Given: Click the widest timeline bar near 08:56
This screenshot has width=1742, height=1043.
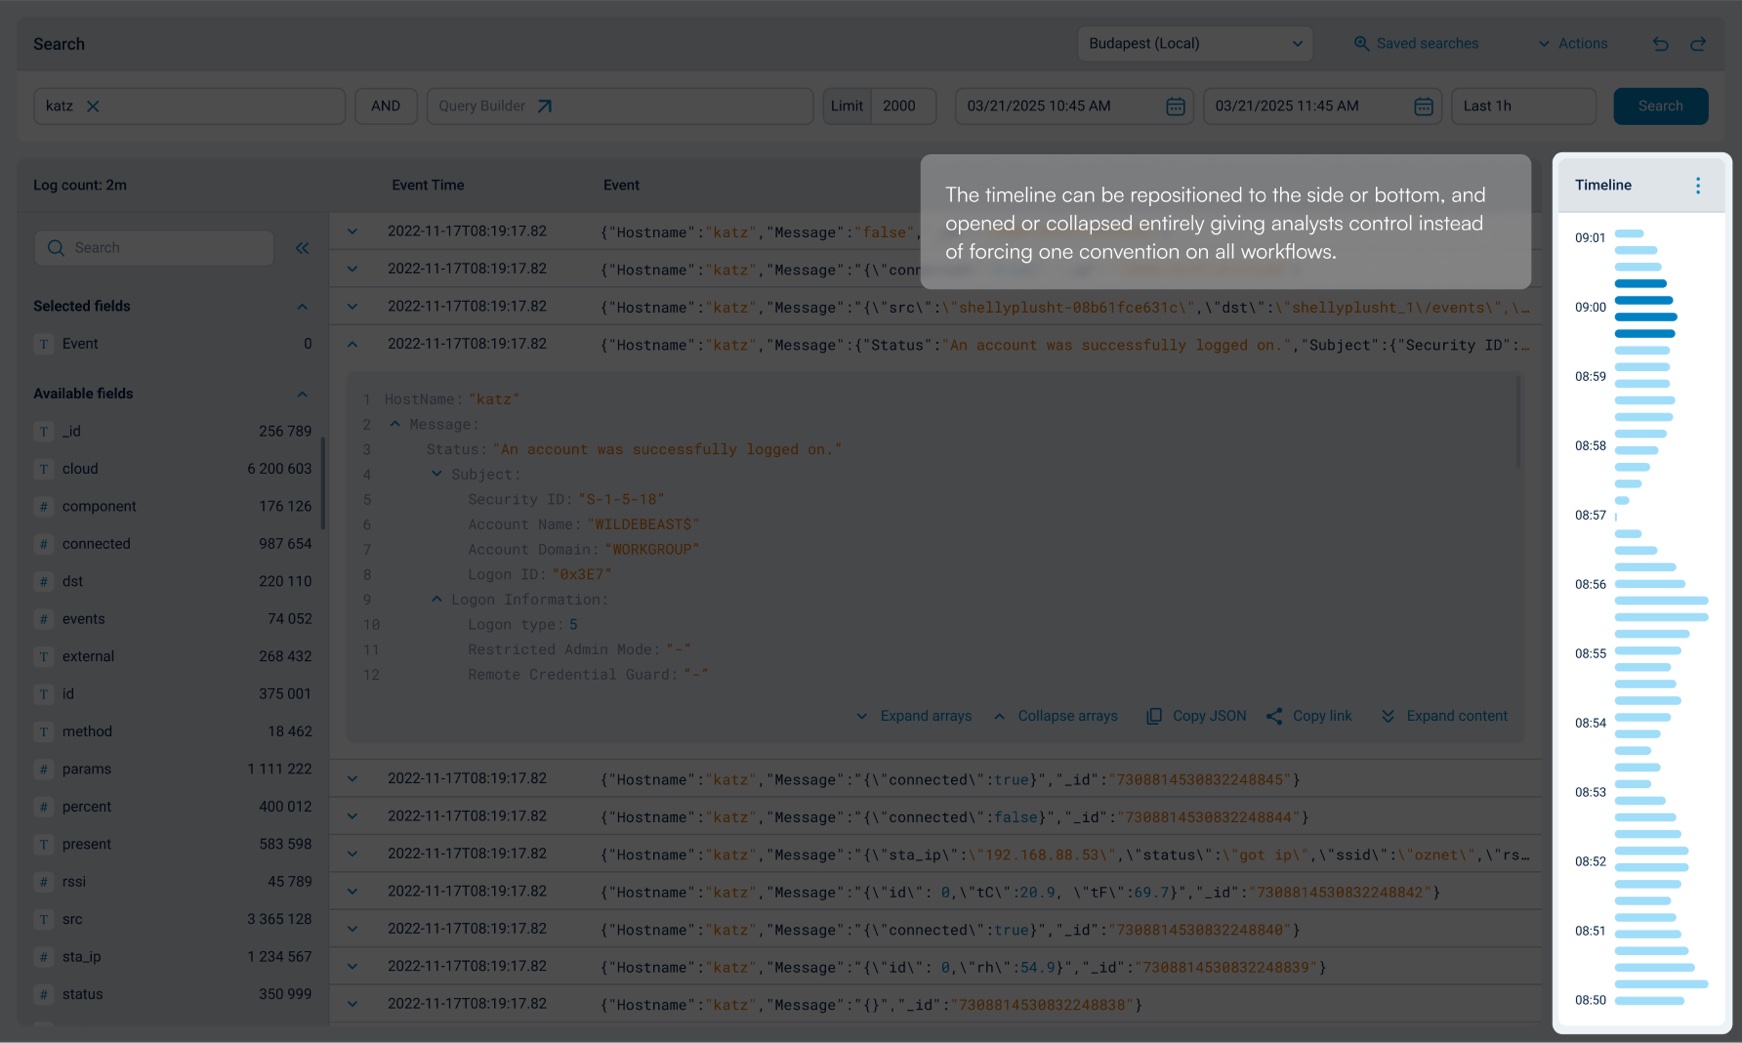Looking at the screenshot, I should pos(1661,601).
